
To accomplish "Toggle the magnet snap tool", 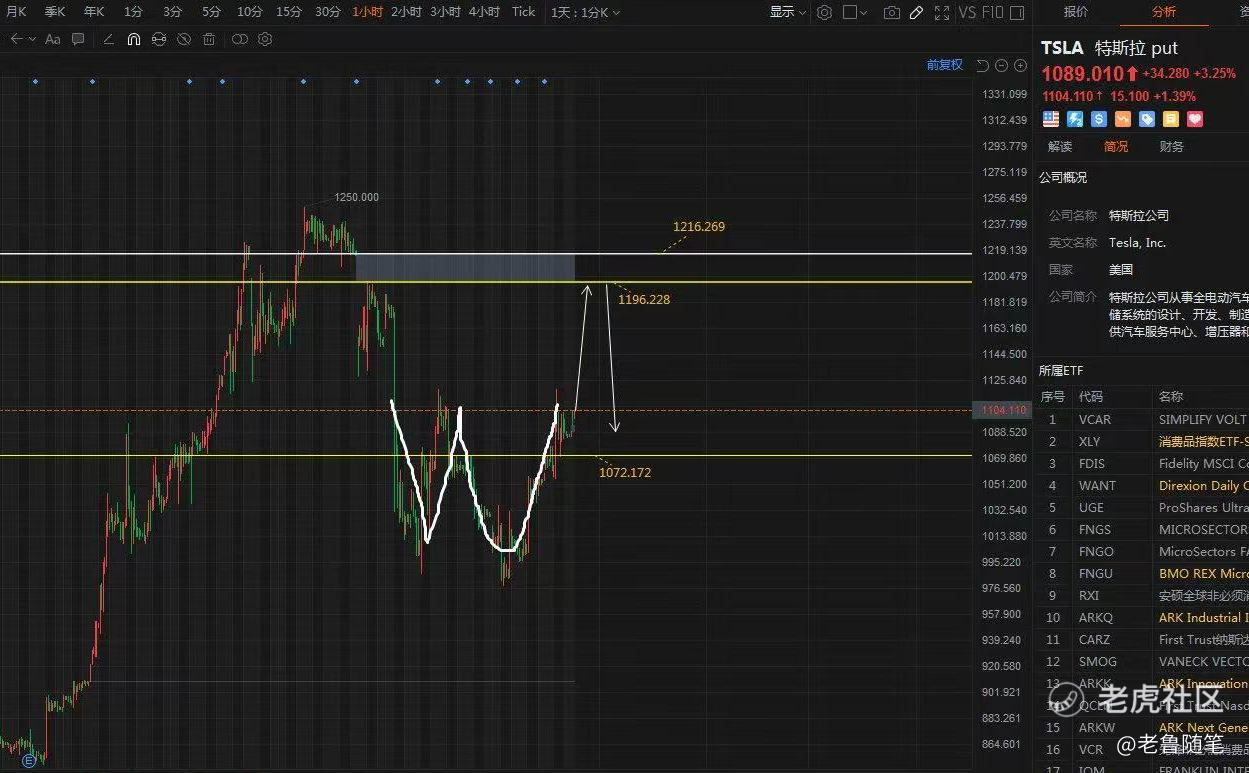I will point(133,39).
